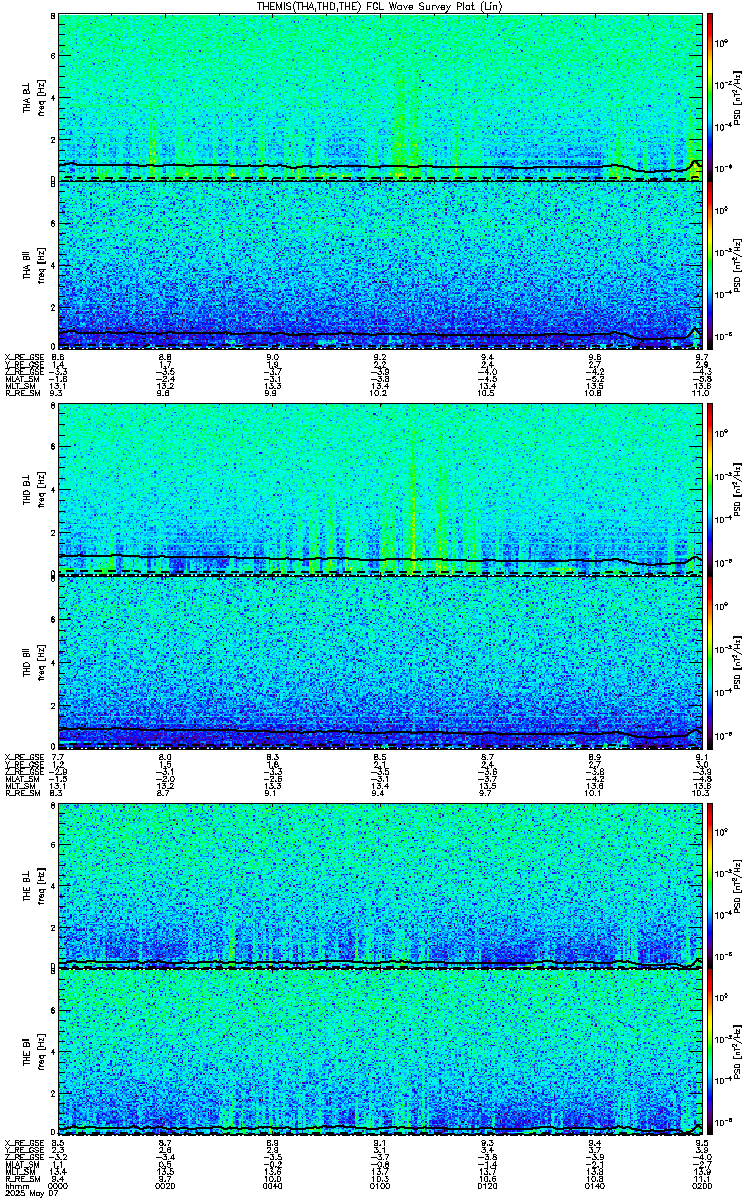Click the PSD label of THD B-perpendicular color bar
This screenshot has width=750, height=1200.
click(x=738, y=490)
